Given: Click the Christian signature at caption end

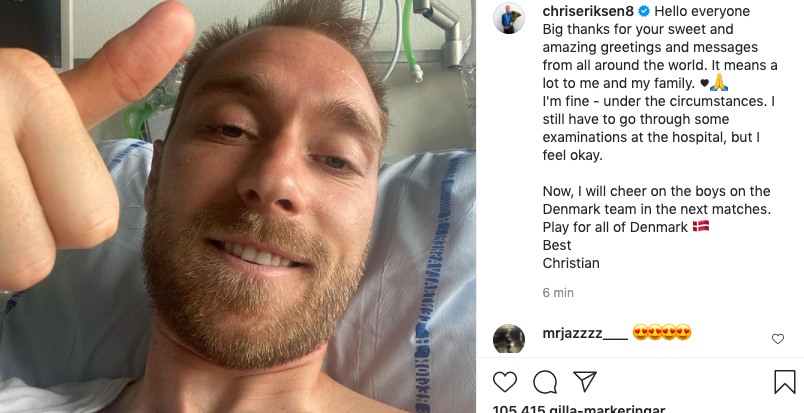Looking at the screenshot, I should click(x=571, y=263).
